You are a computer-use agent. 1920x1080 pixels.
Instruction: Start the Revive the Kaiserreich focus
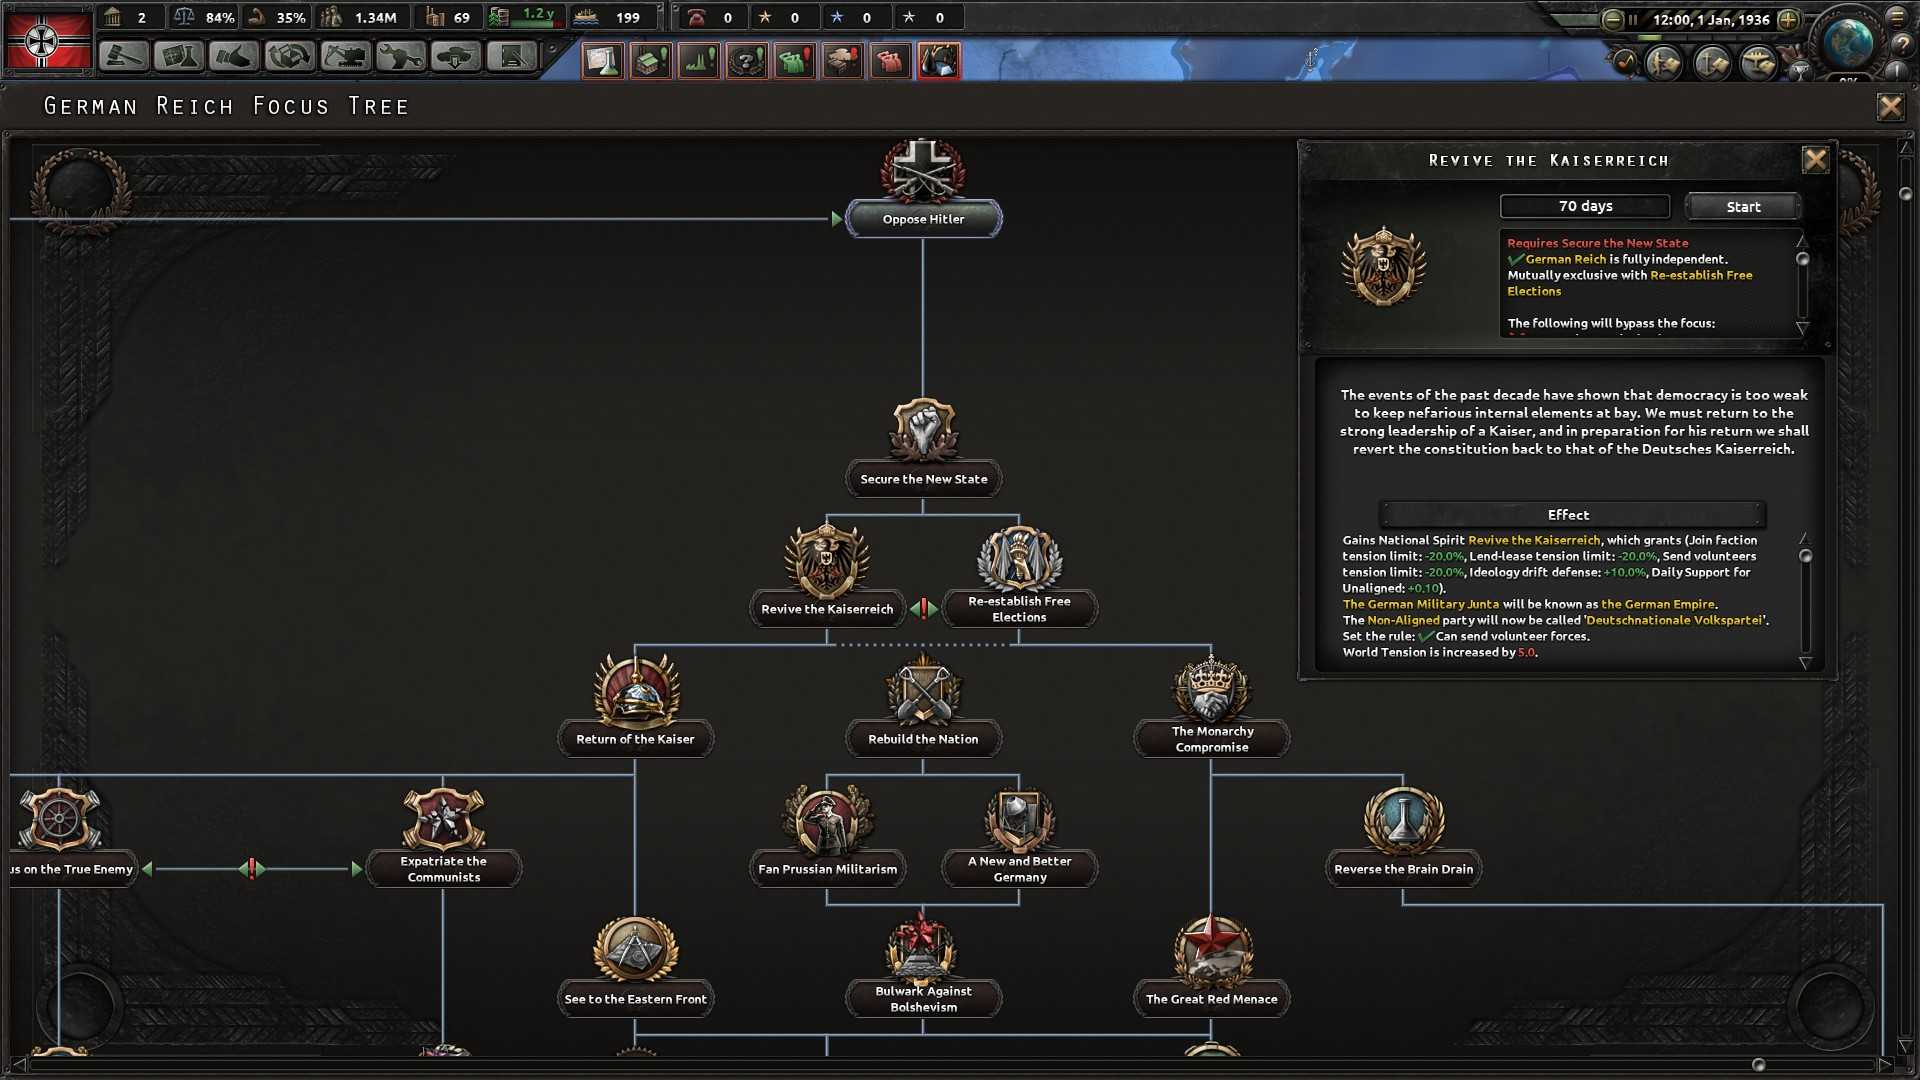pyautogui.click(x=1743, y=207)
